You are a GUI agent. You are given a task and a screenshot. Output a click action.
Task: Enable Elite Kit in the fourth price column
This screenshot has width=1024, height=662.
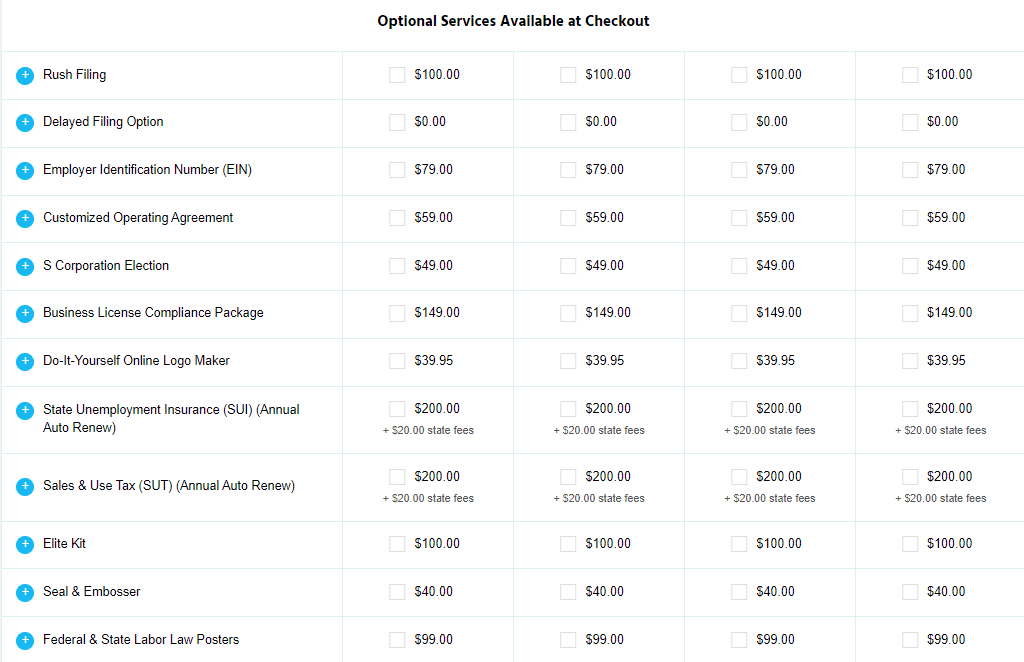tap(910, 544)
